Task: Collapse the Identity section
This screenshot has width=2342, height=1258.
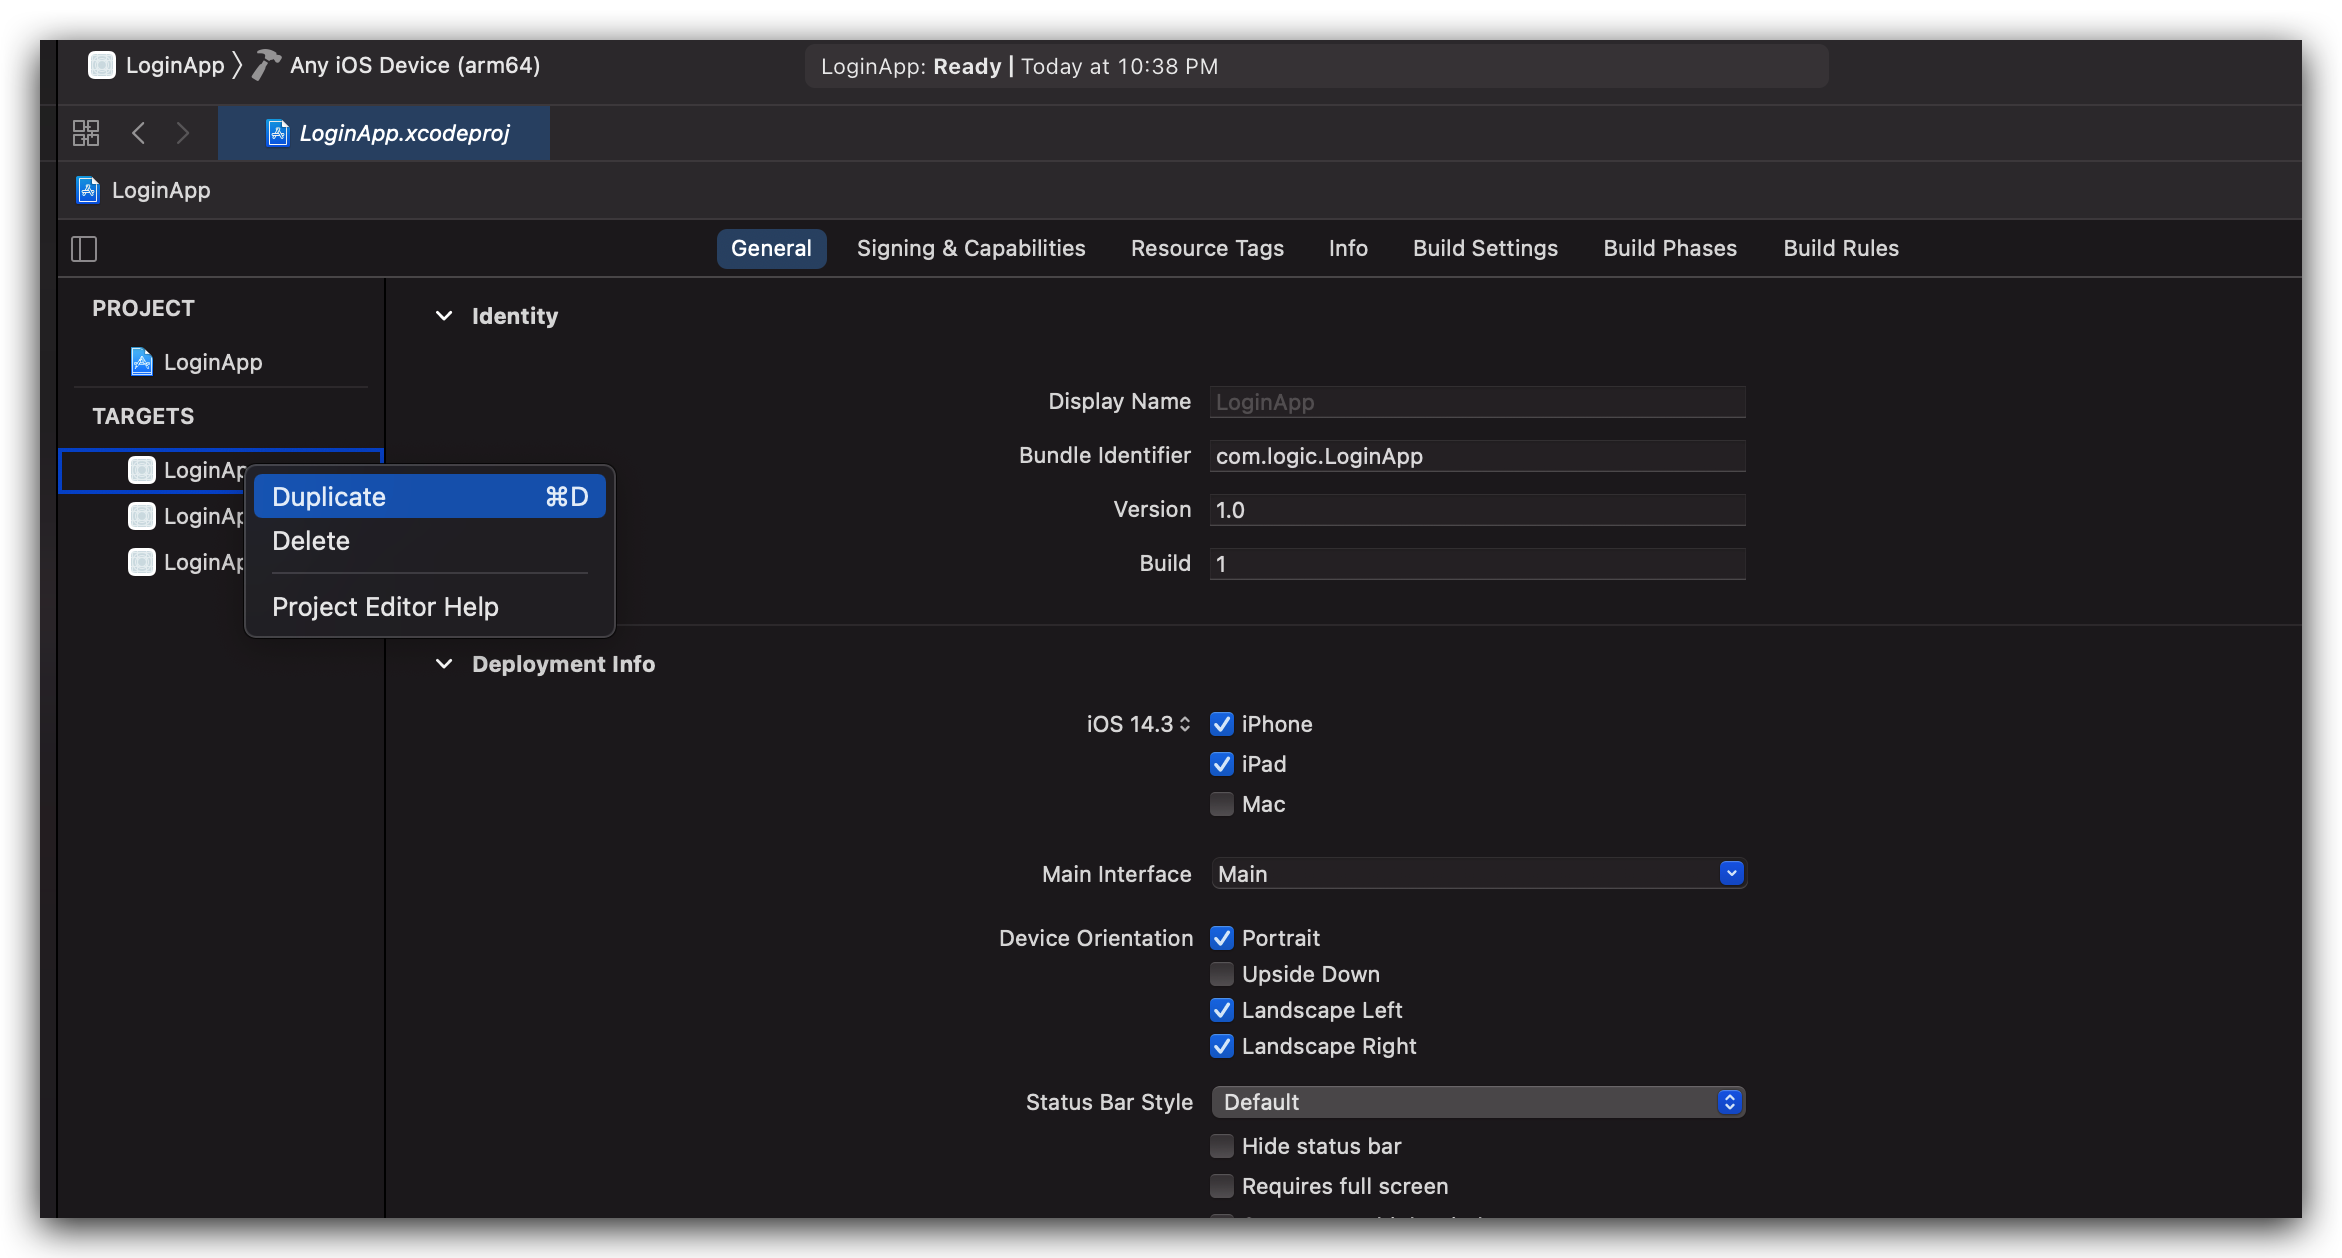Action: 444,316
